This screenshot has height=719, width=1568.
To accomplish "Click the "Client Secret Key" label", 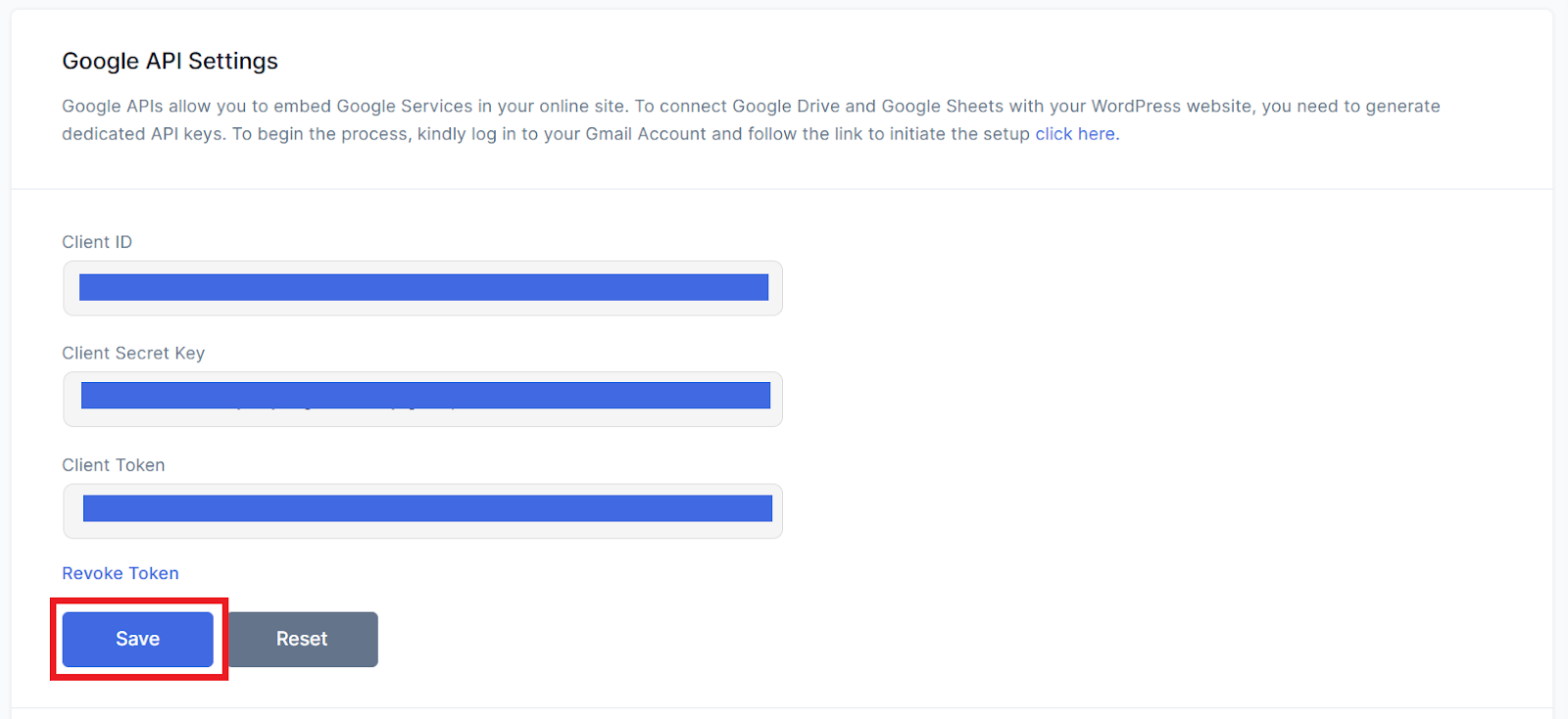I will coord(133,353).
